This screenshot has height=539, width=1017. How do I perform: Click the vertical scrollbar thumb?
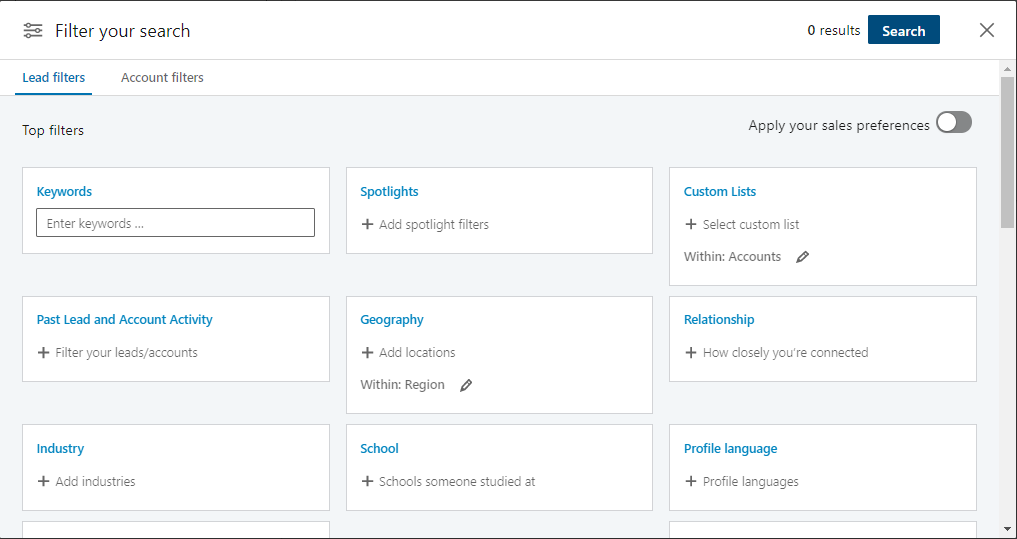(1007, 152)
